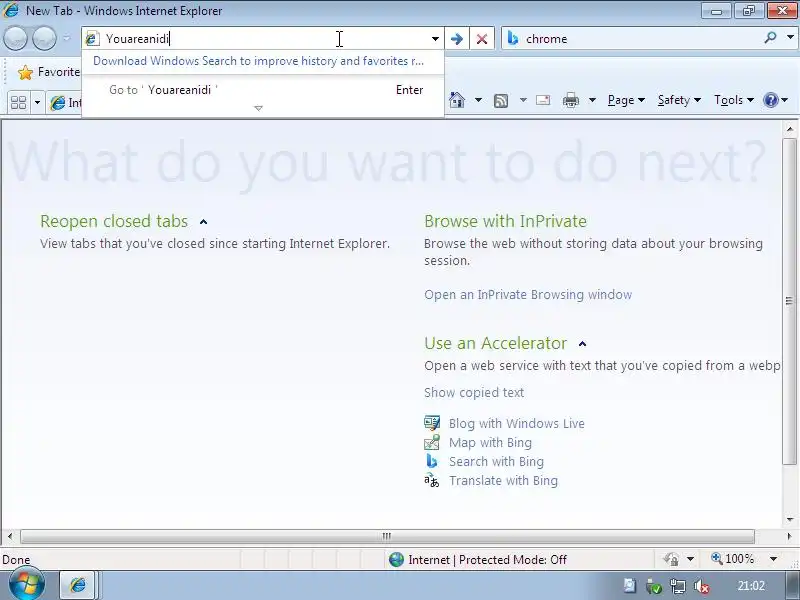Click the blue Help question mark icon
Viewport: 800px width, 600px height.
pyautogui.click(x=770, y=100)
